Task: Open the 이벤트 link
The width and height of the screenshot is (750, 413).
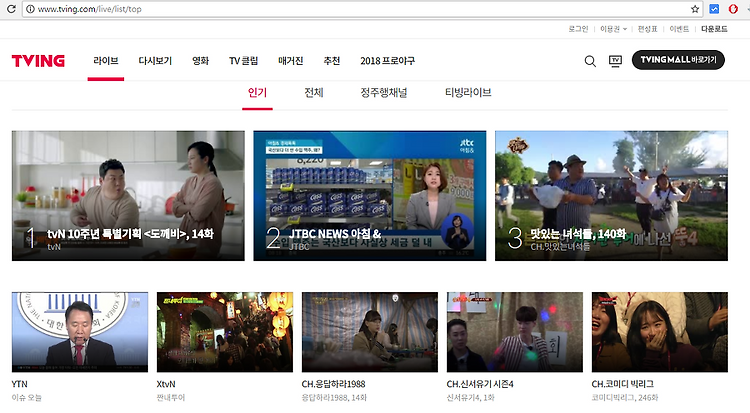Action: pos(679,29)
